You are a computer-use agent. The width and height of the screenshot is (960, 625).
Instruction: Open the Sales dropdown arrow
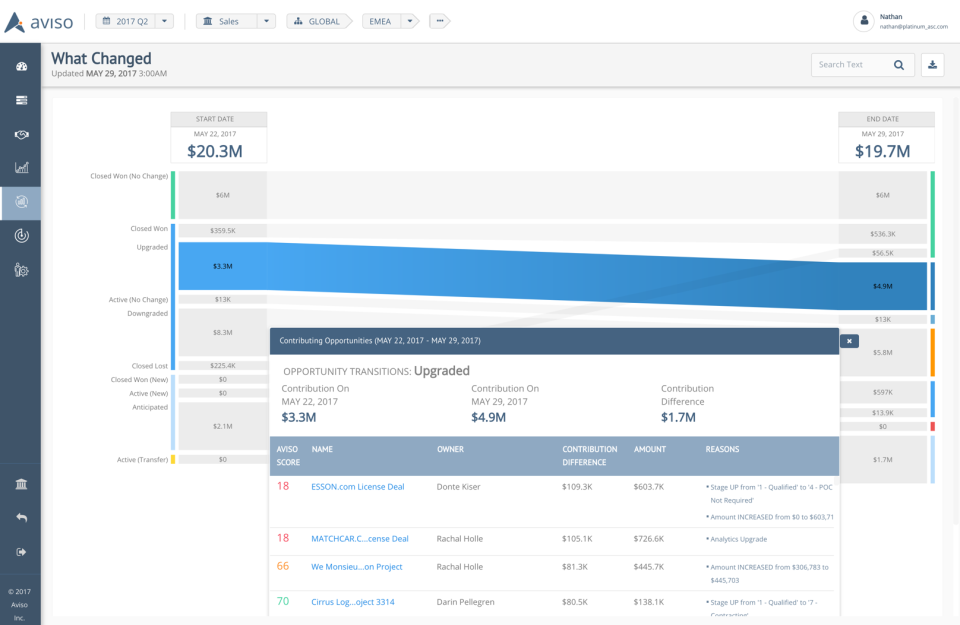[266, 21]
